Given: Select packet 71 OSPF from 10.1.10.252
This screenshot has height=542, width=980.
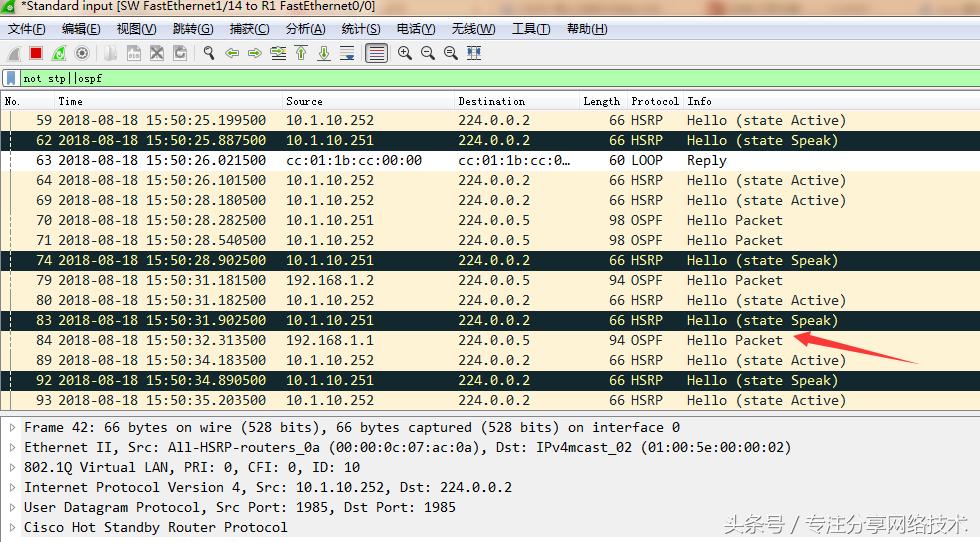Looking at the screenshot, I should pos(491,240).
